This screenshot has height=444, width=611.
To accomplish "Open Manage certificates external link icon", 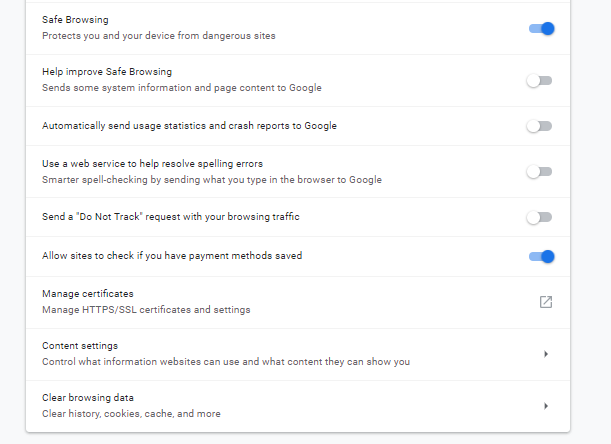I will pos(546,302).
